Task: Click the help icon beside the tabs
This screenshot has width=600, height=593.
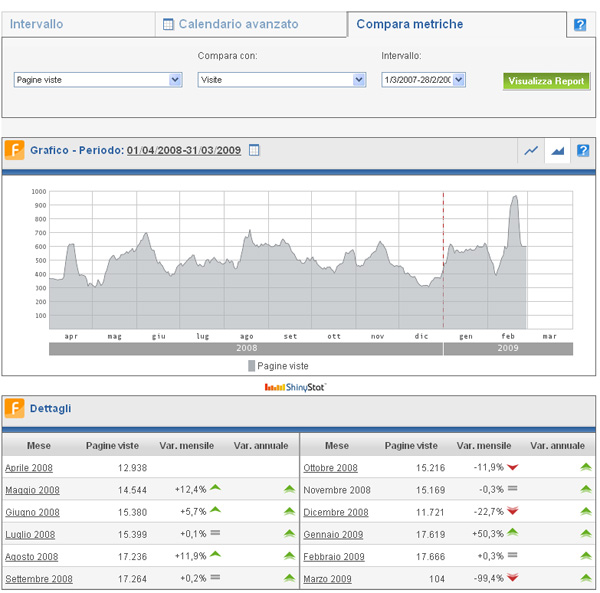Action: coord(580,25)
